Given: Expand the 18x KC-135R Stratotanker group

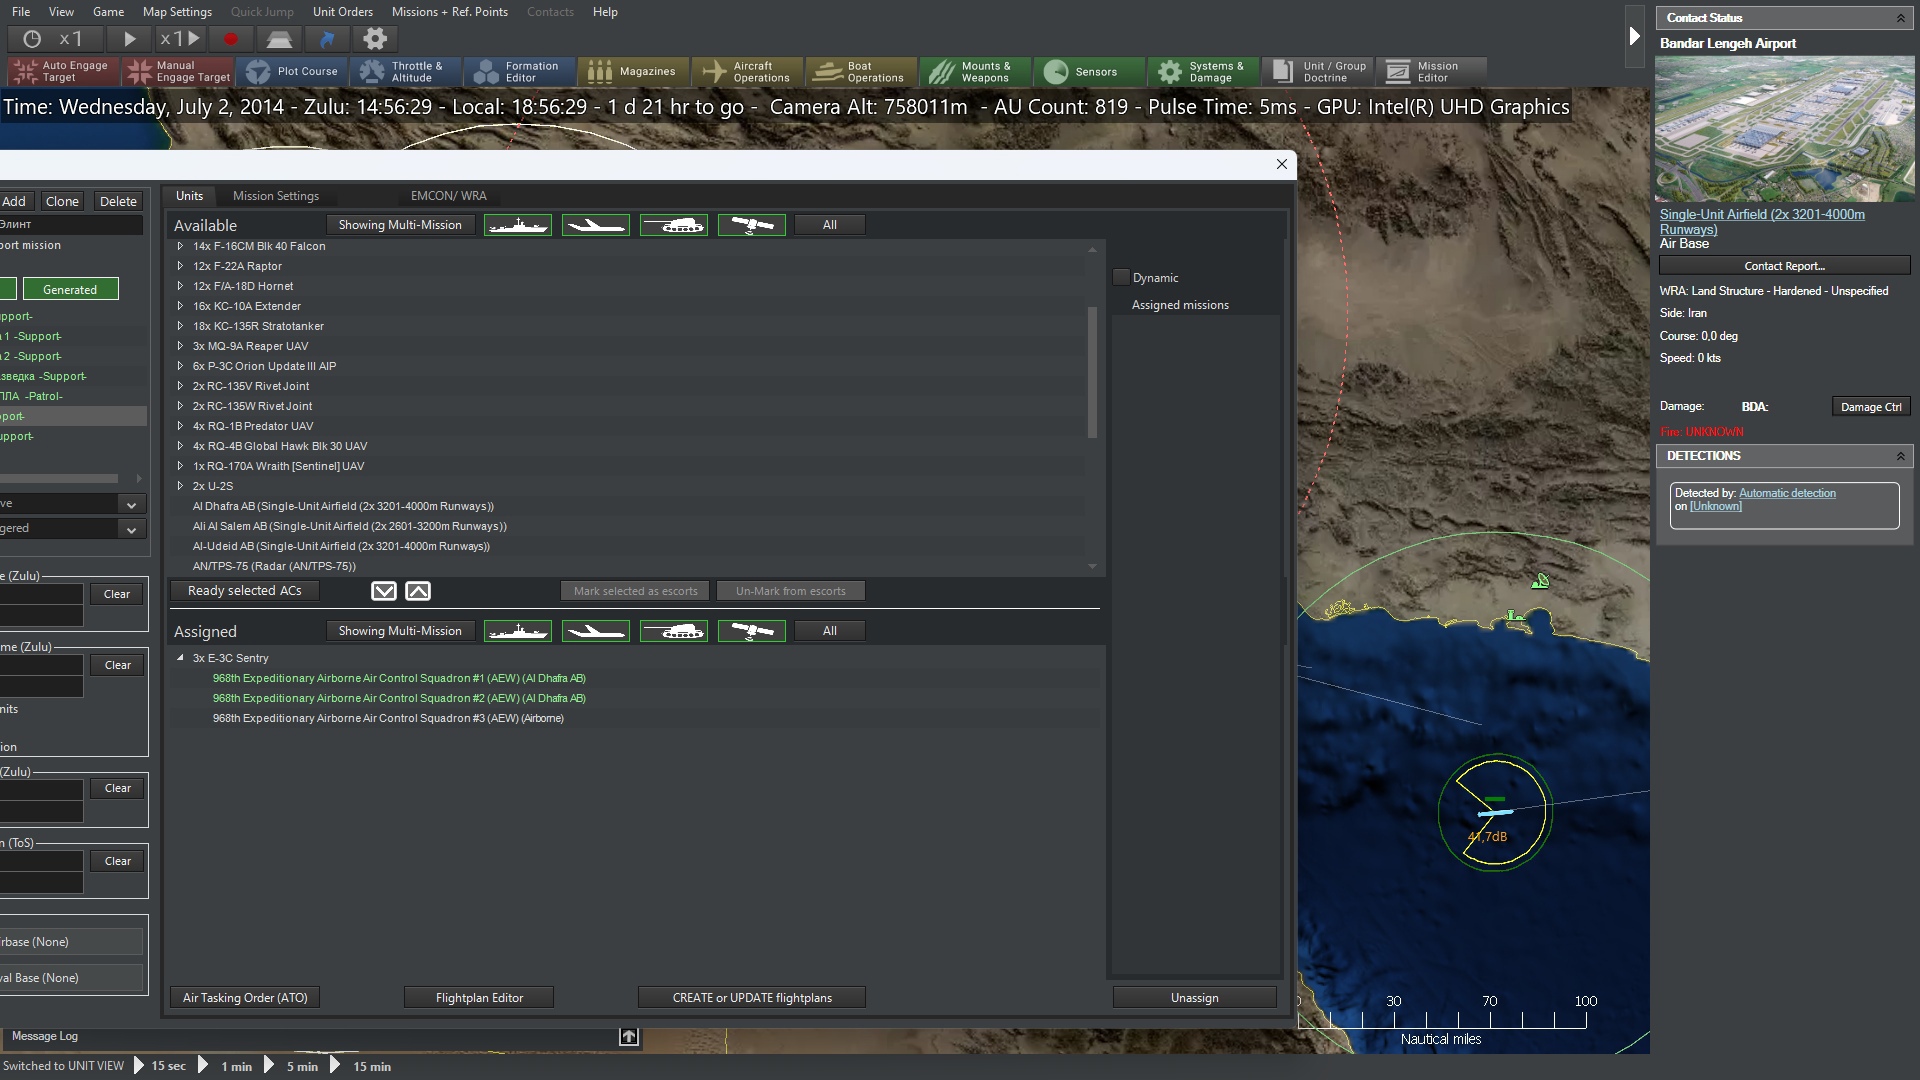Looking at the screenshot, I should (x=180, y=326).
